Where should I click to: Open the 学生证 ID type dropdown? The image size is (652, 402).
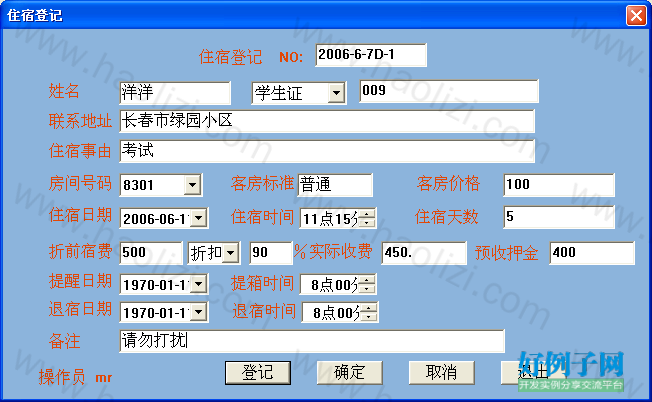336,93
